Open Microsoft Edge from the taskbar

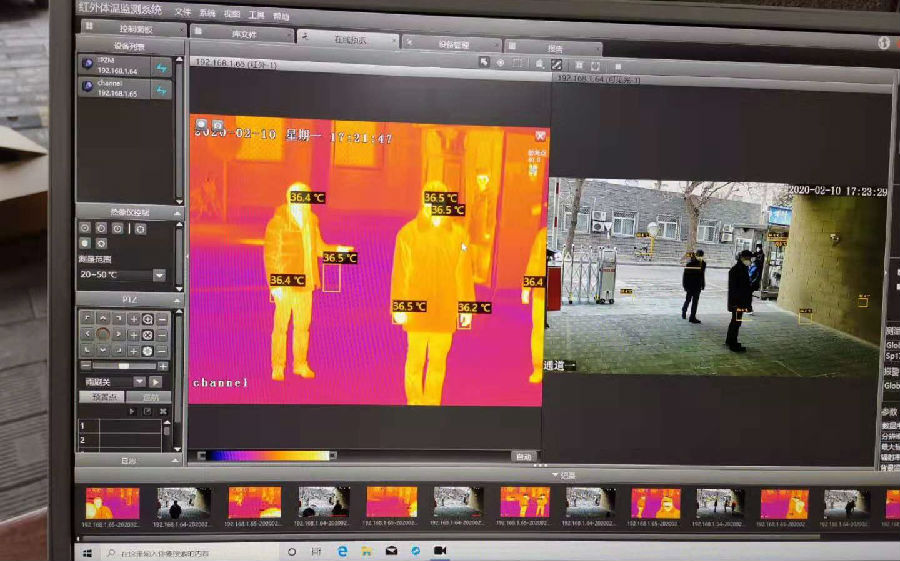pyautogui.click(x=342, y=551)
